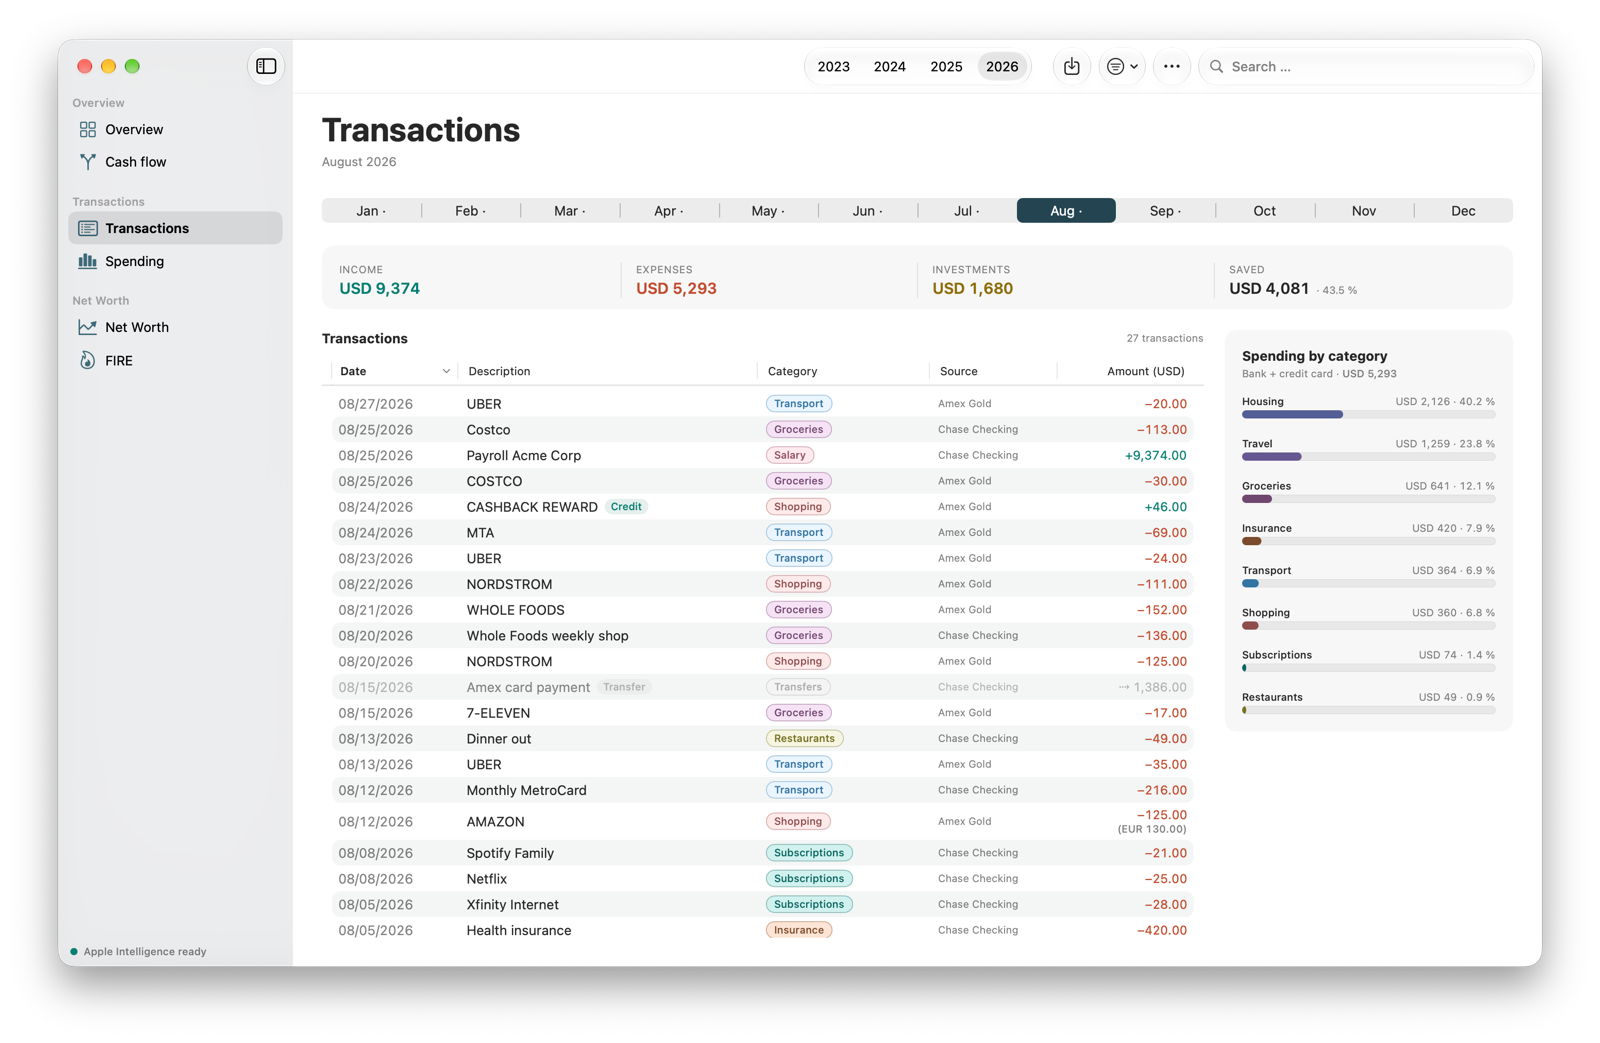Click the import download icon in toolbar
This screenshot has height=1043, width=1600.
point(1071,66)
